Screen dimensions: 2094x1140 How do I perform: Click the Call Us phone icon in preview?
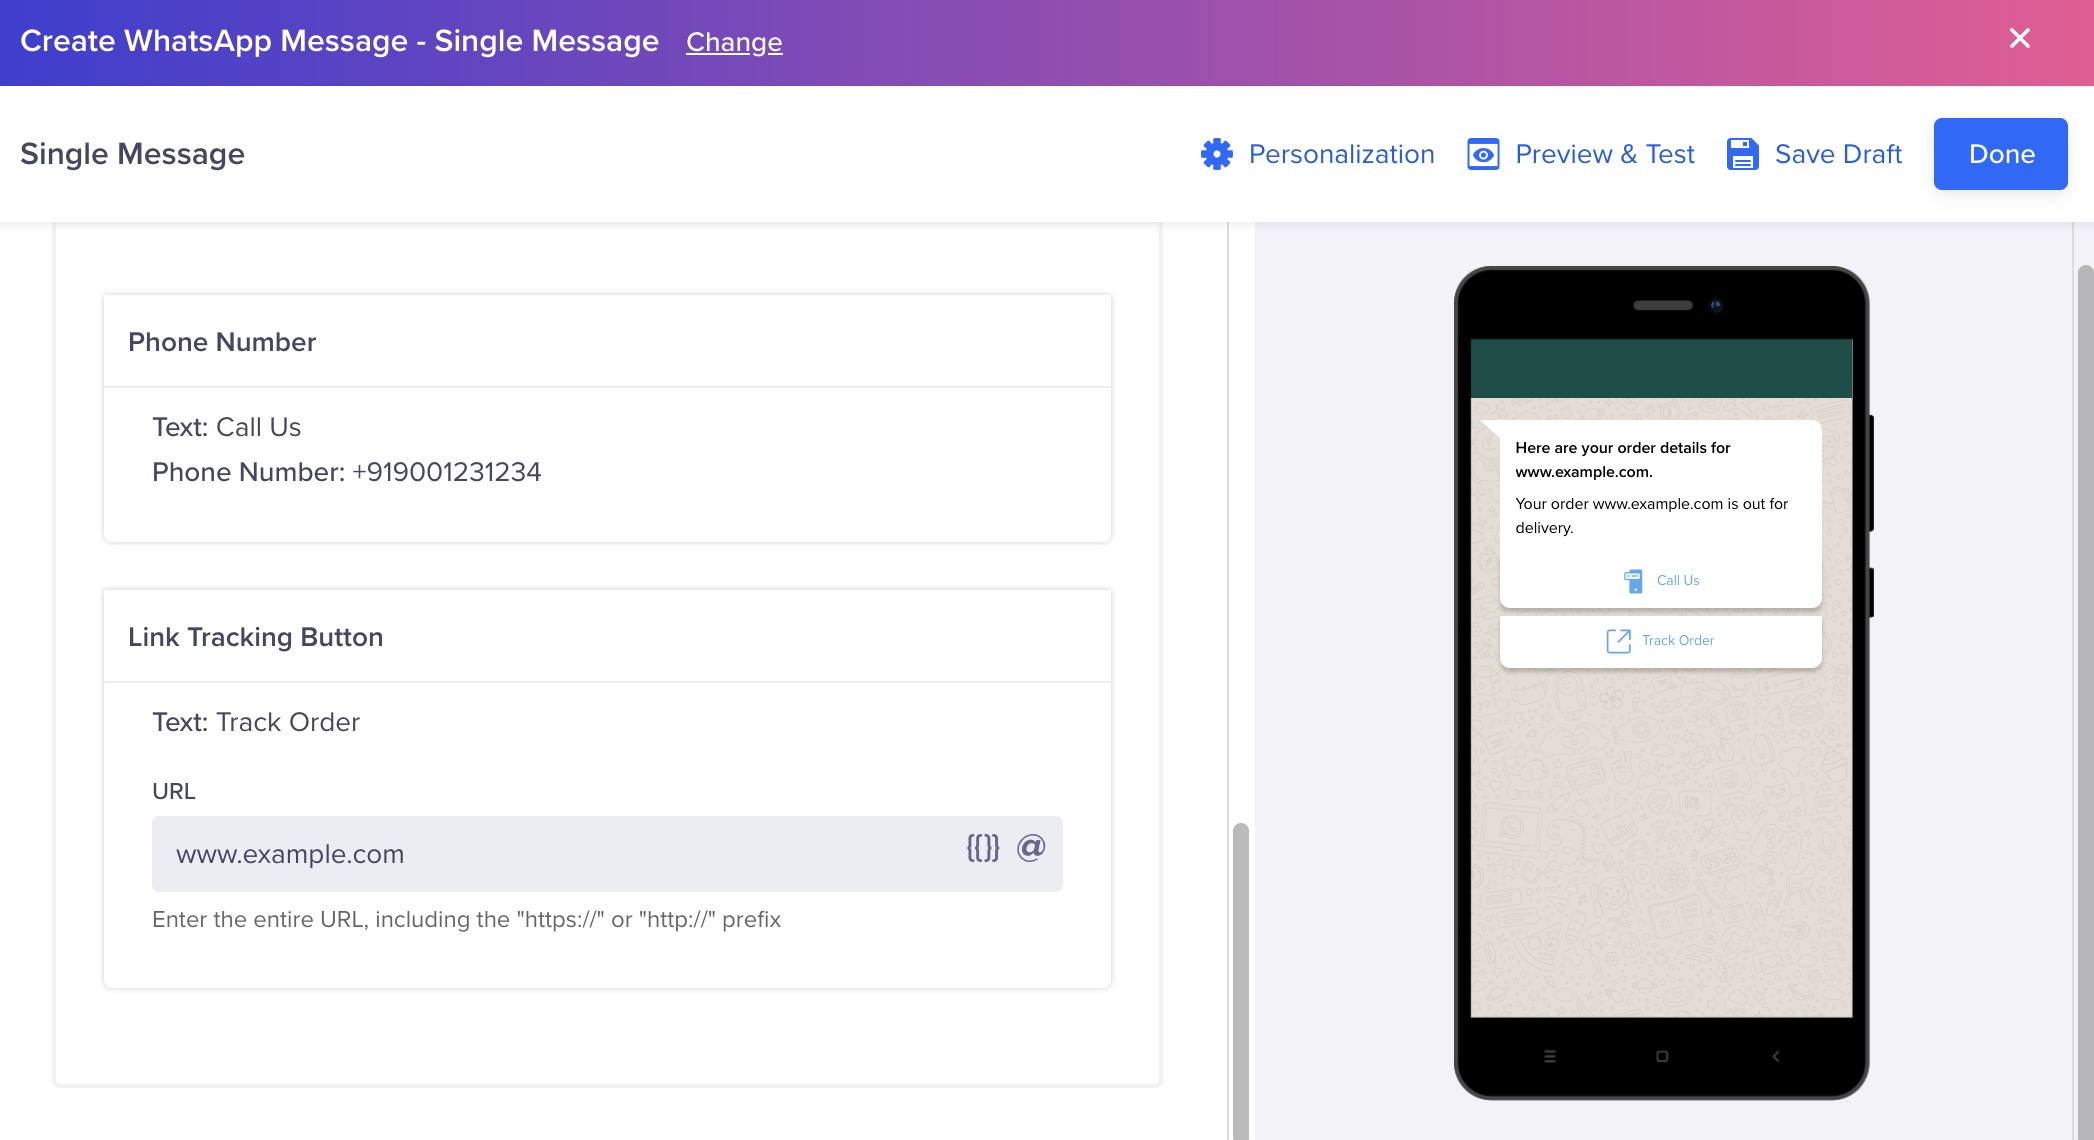[x=1631, y=578]
